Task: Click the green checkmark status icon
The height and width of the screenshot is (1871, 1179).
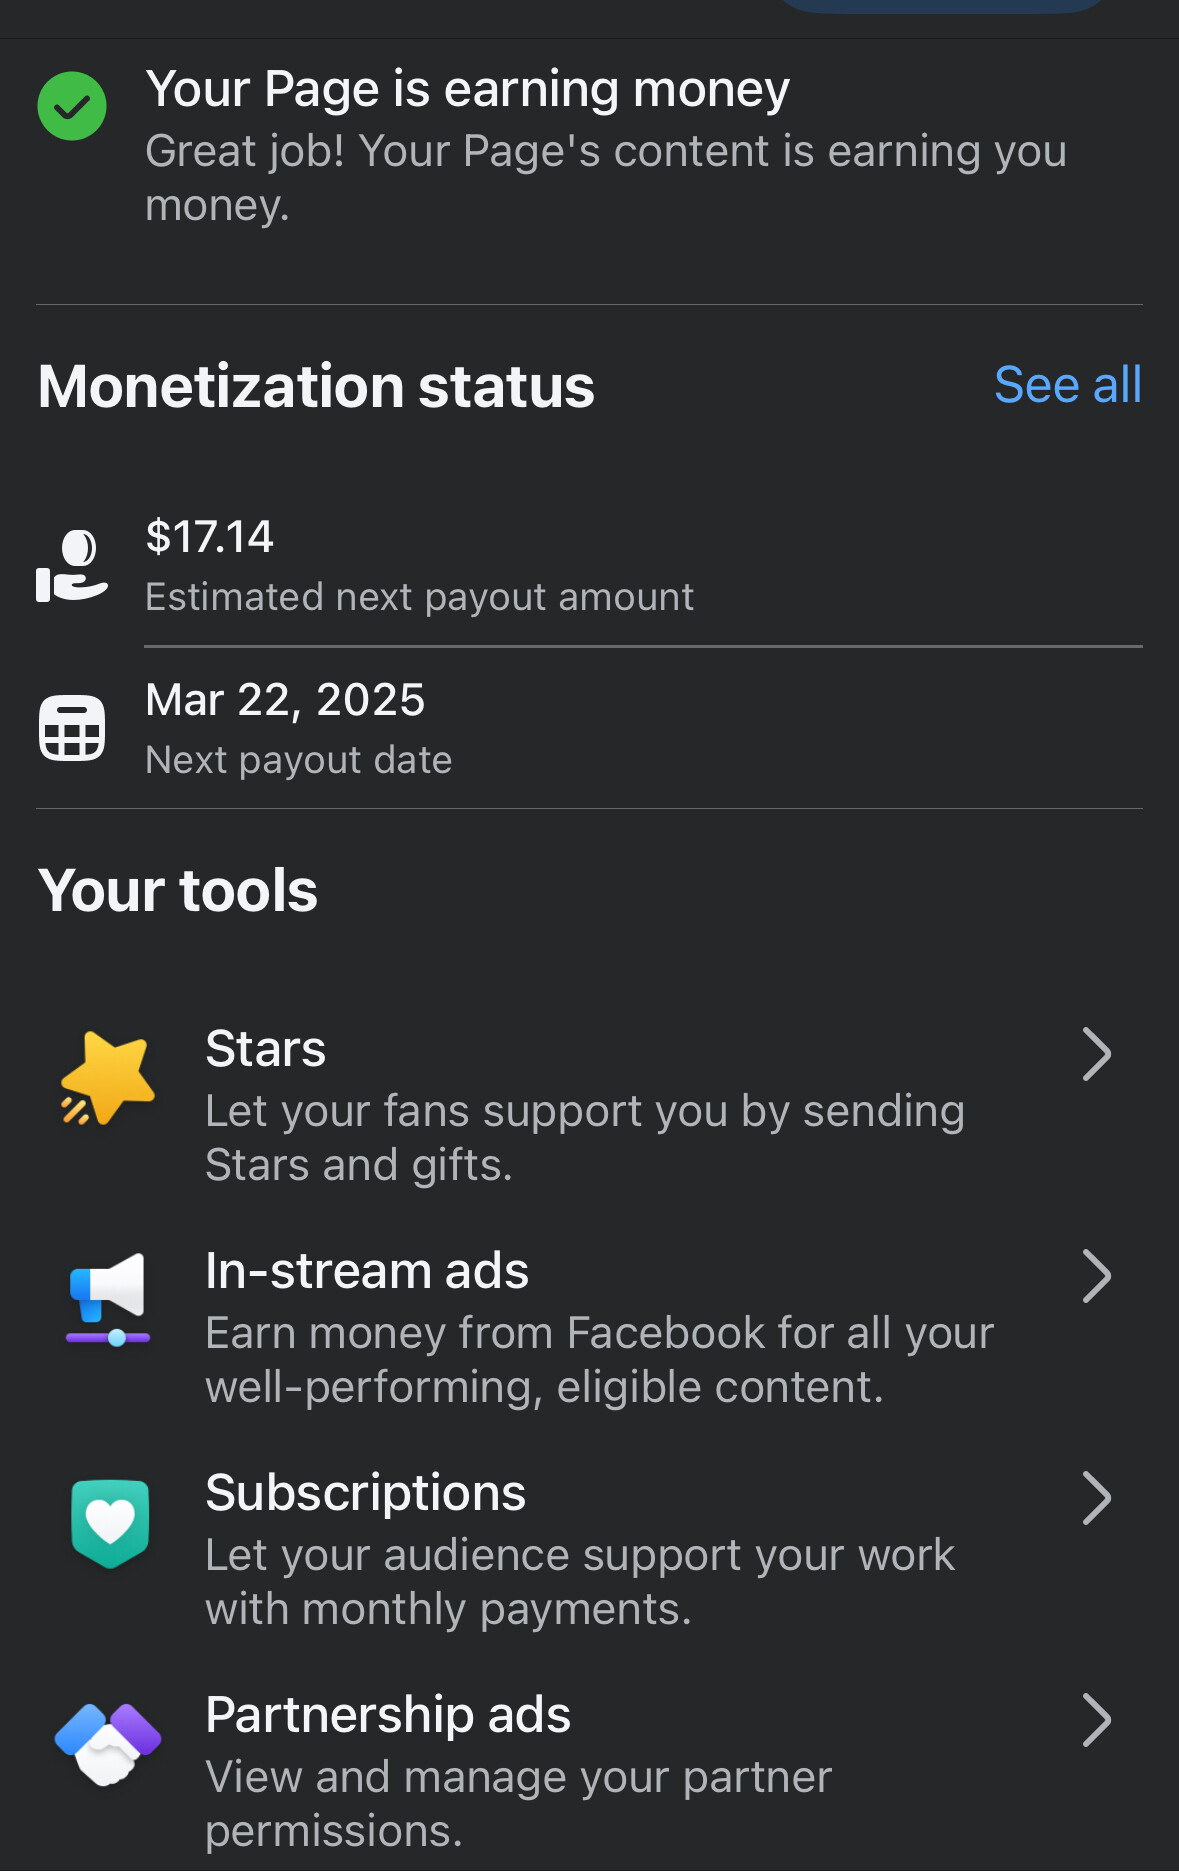Action: pyautogui.click(x=72, y=106)
